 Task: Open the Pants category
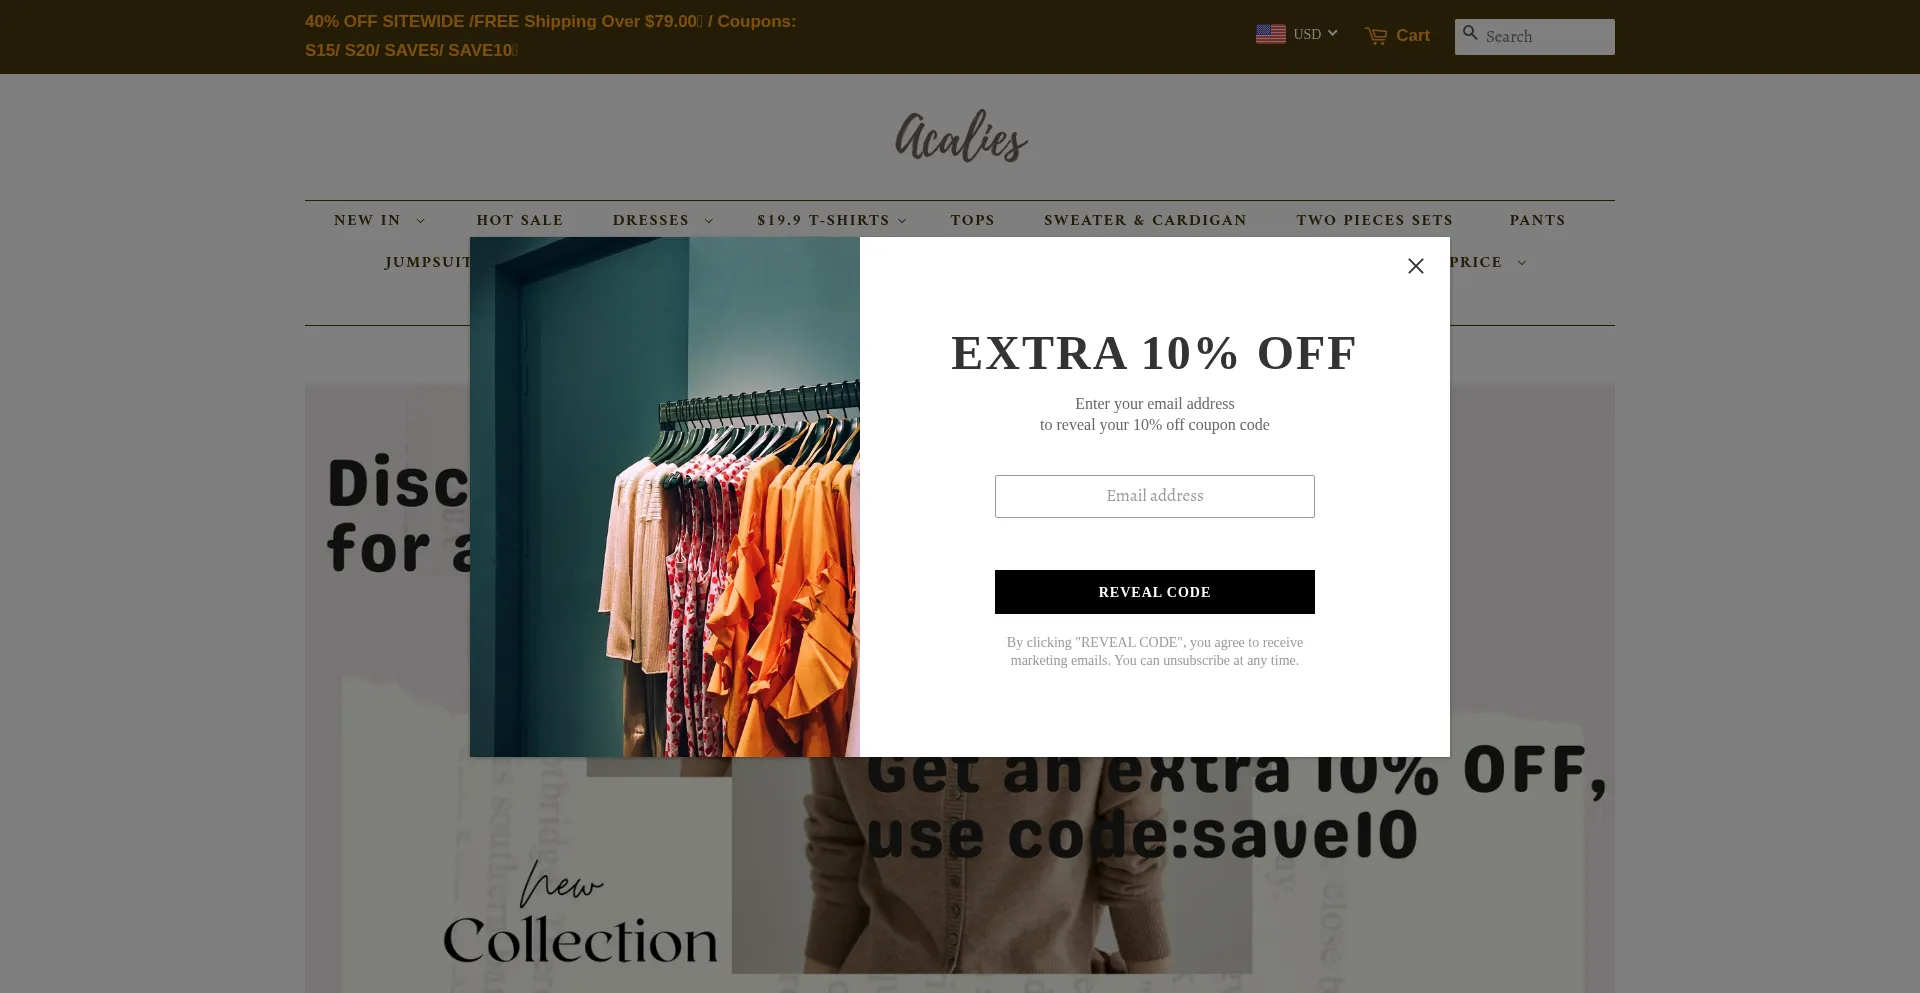pyautogui.click(x=1537, y=220)
